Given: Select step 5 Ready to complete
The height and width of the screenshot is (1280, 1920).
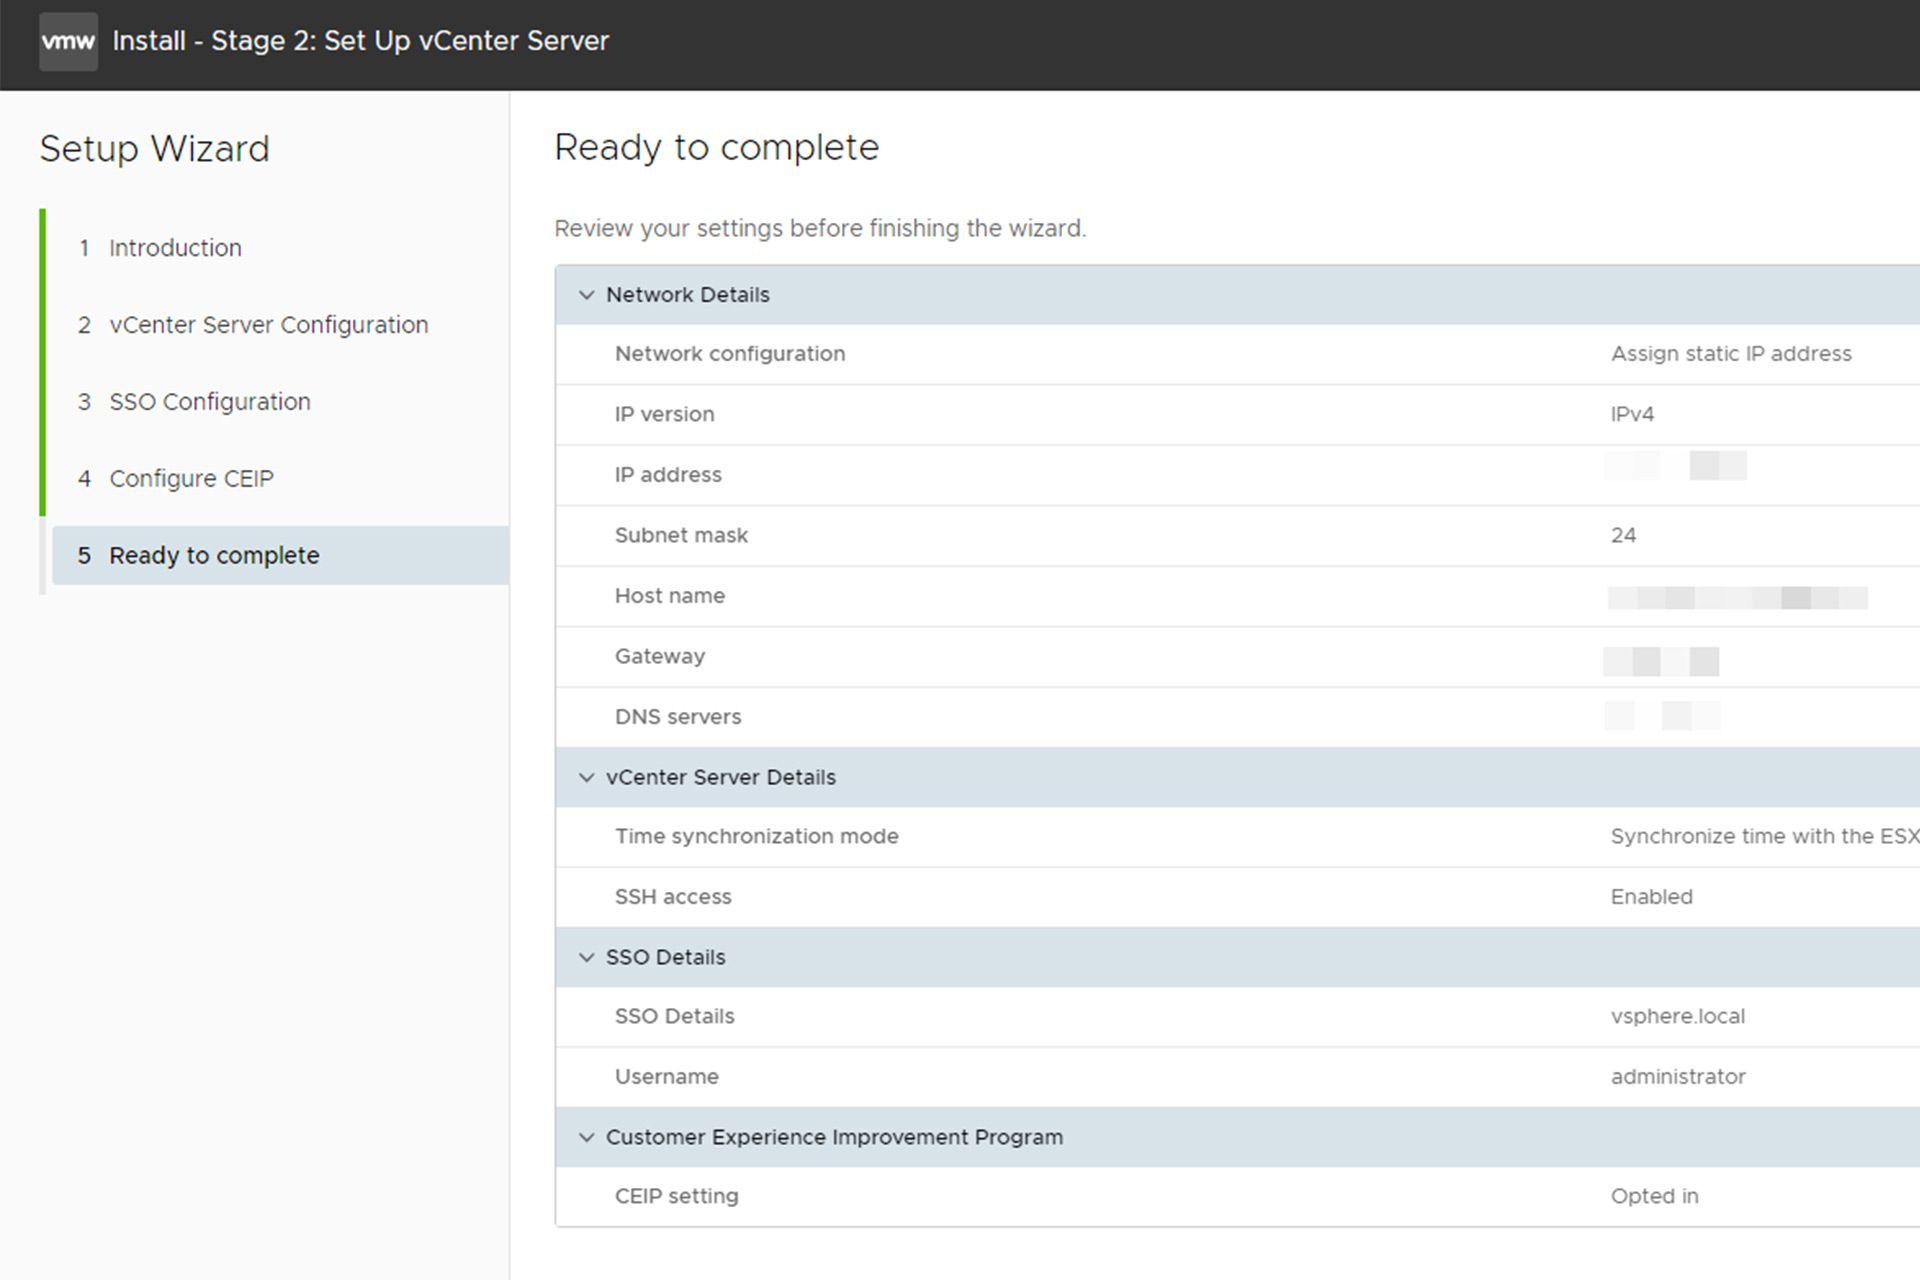Looking at the screenshot, I should [280, 555].
